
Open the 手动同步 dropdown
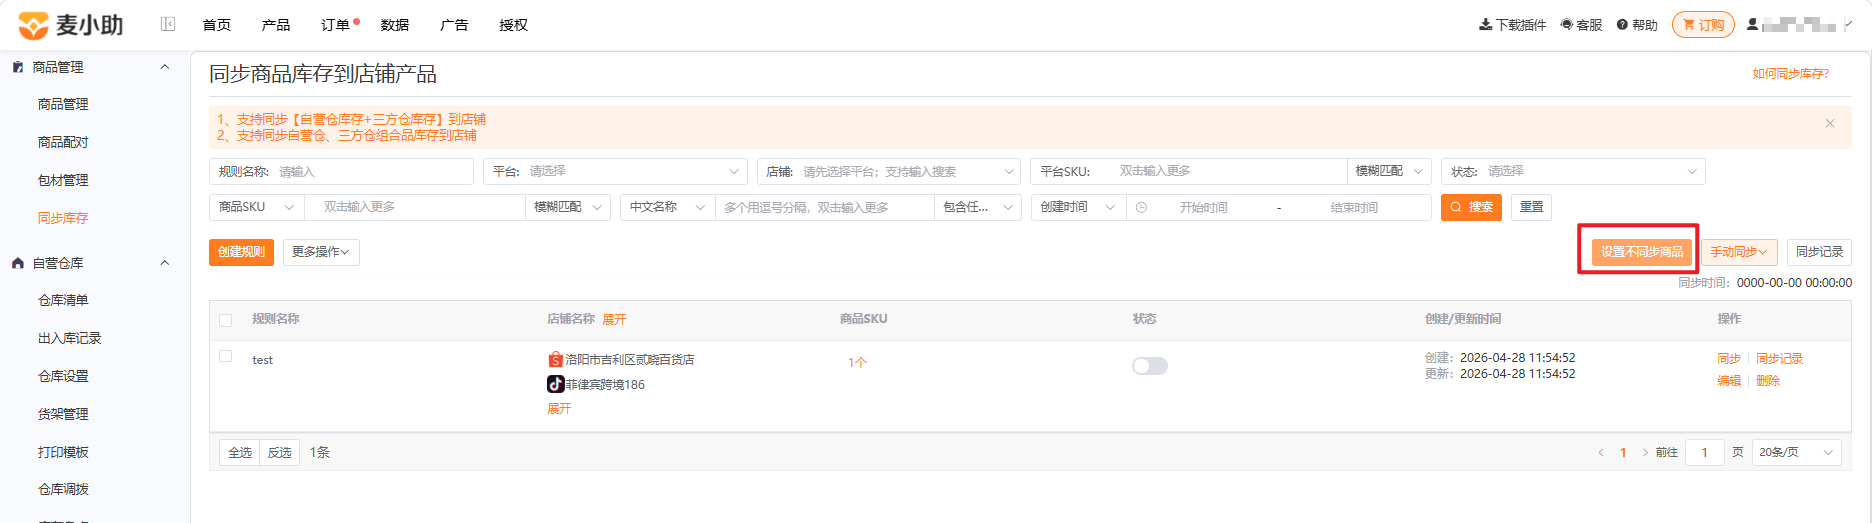[1739, 252]
